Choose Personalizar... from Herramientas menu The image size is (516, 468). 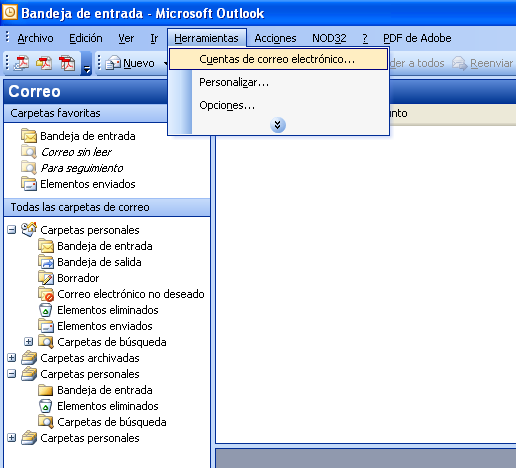coord(278,82)
